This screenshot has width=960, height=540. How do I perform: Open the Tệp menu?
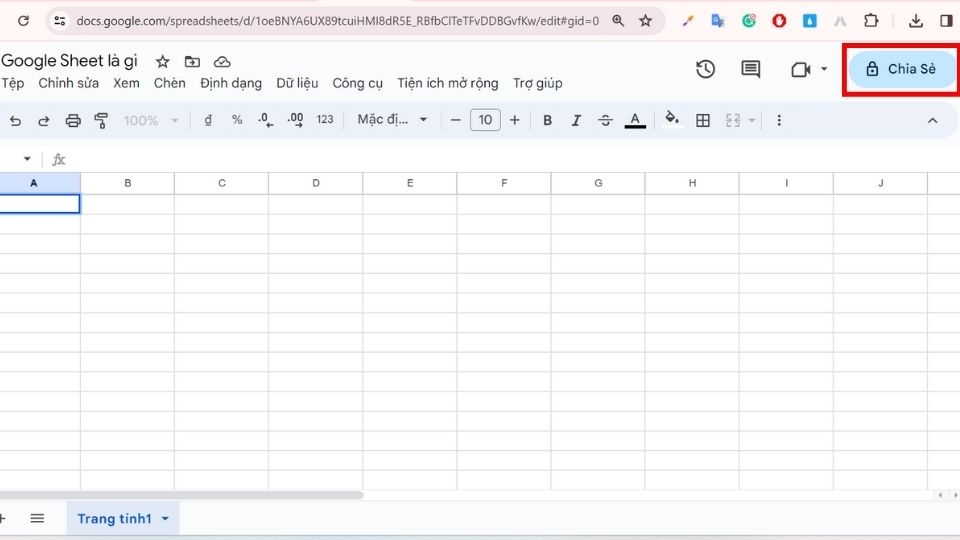(13, 83)
